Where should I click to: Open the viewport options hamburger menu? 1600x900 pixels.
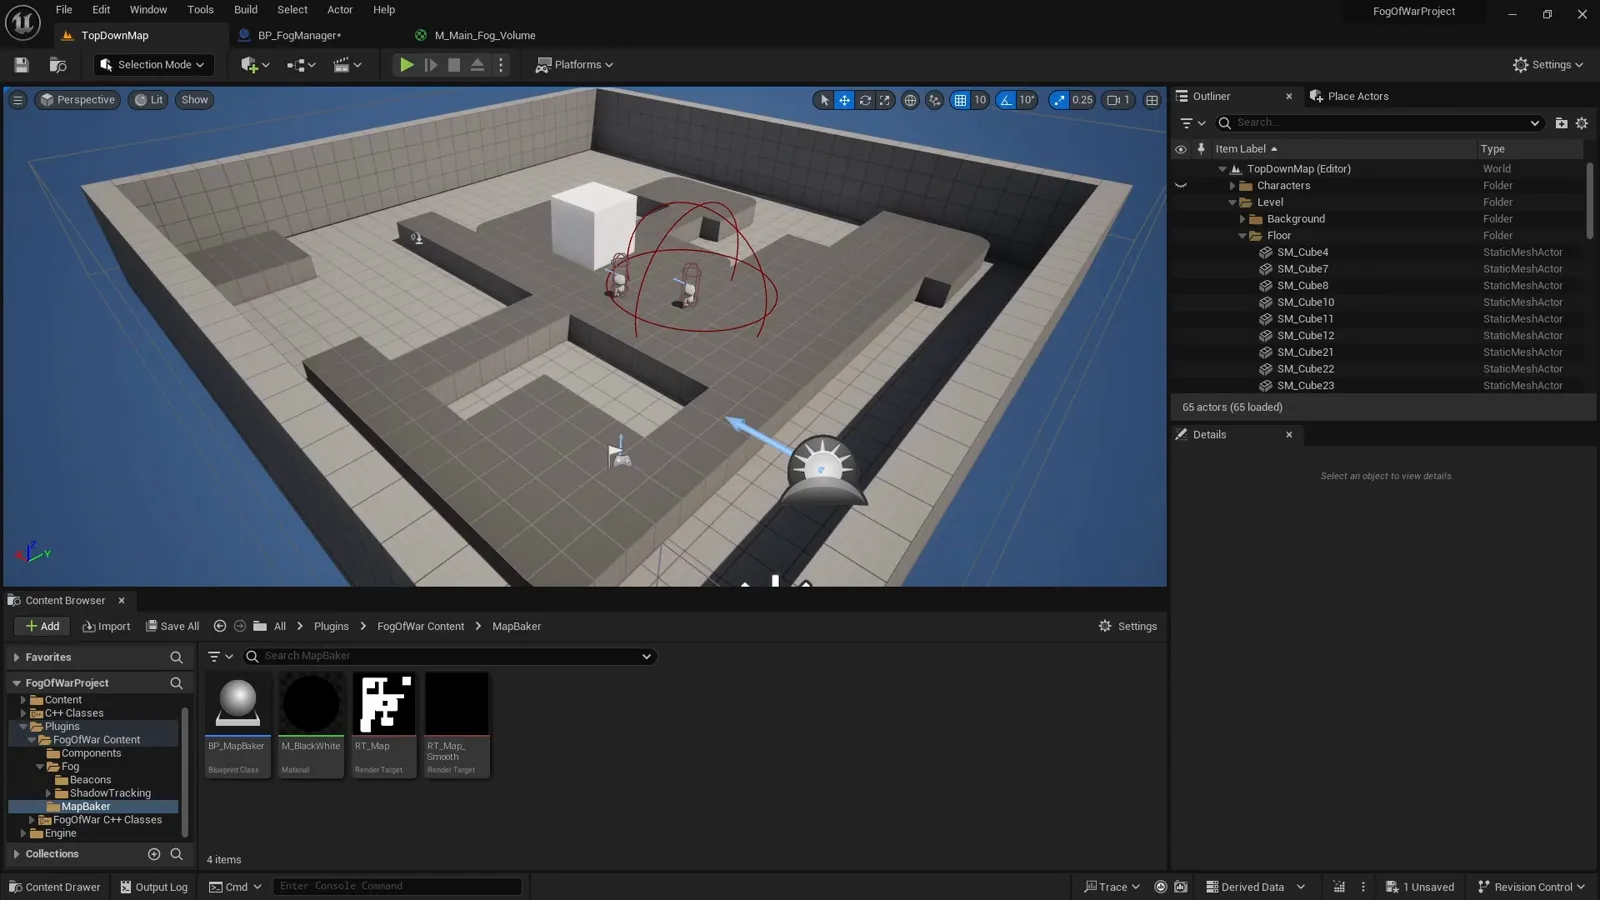point(17,100)
